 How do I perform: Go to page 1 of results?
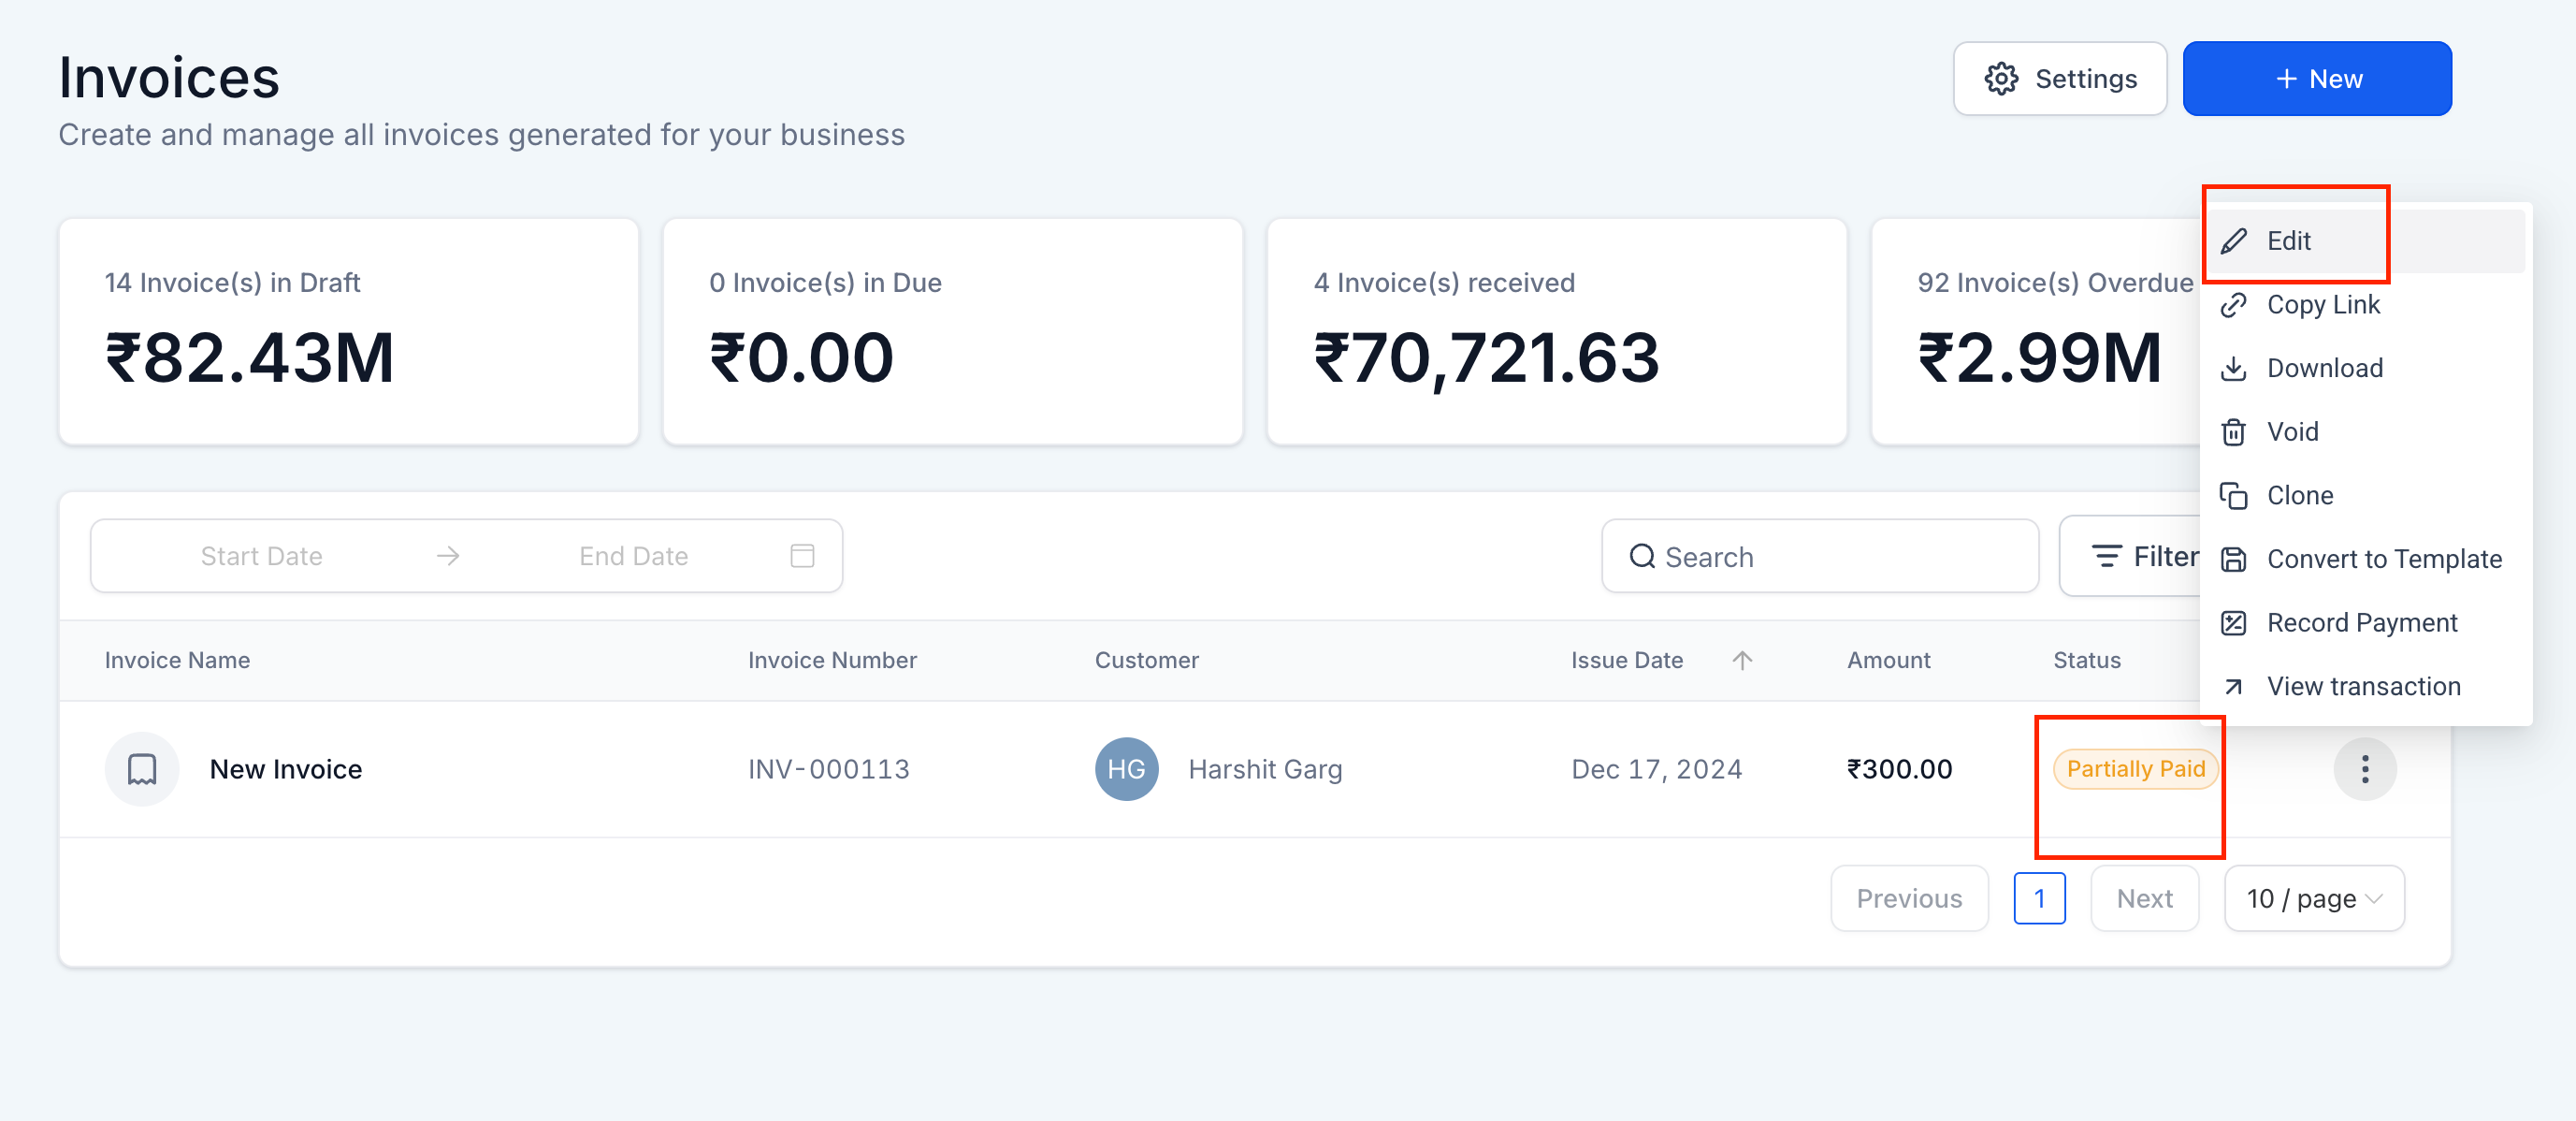2039,898
